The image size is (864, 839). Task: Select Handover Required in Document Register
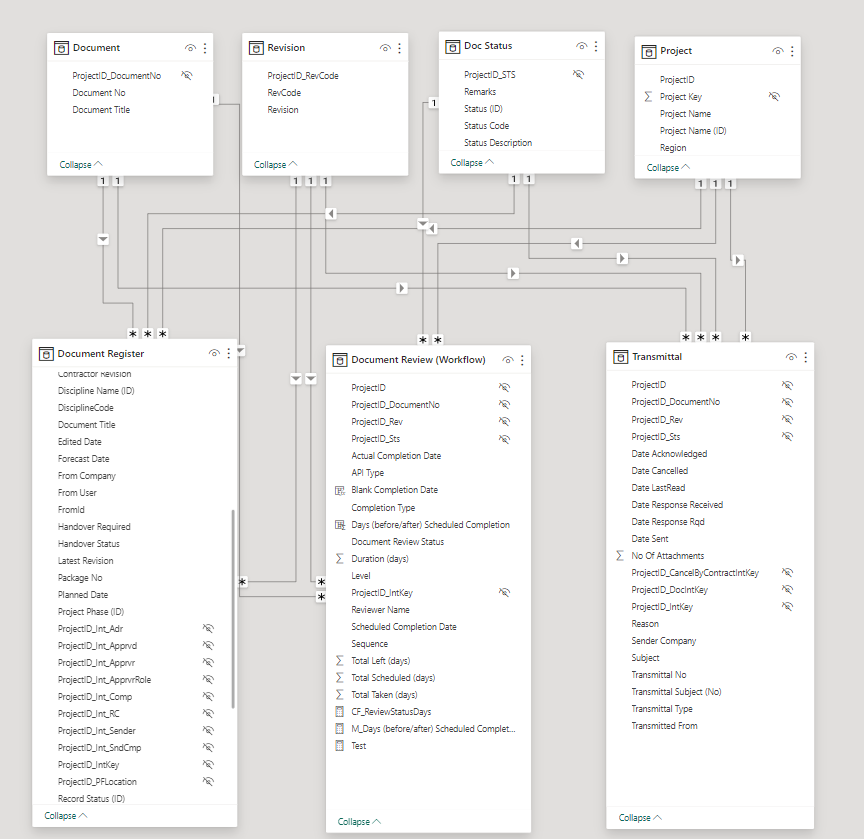point(94,527)
